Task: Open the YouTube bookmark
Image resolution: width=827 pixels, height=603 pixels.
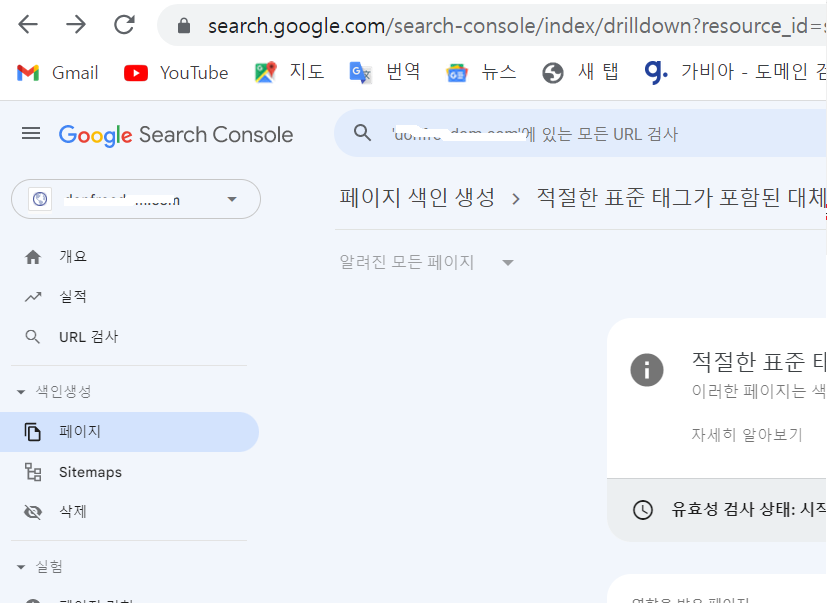Action: [176, 72]
